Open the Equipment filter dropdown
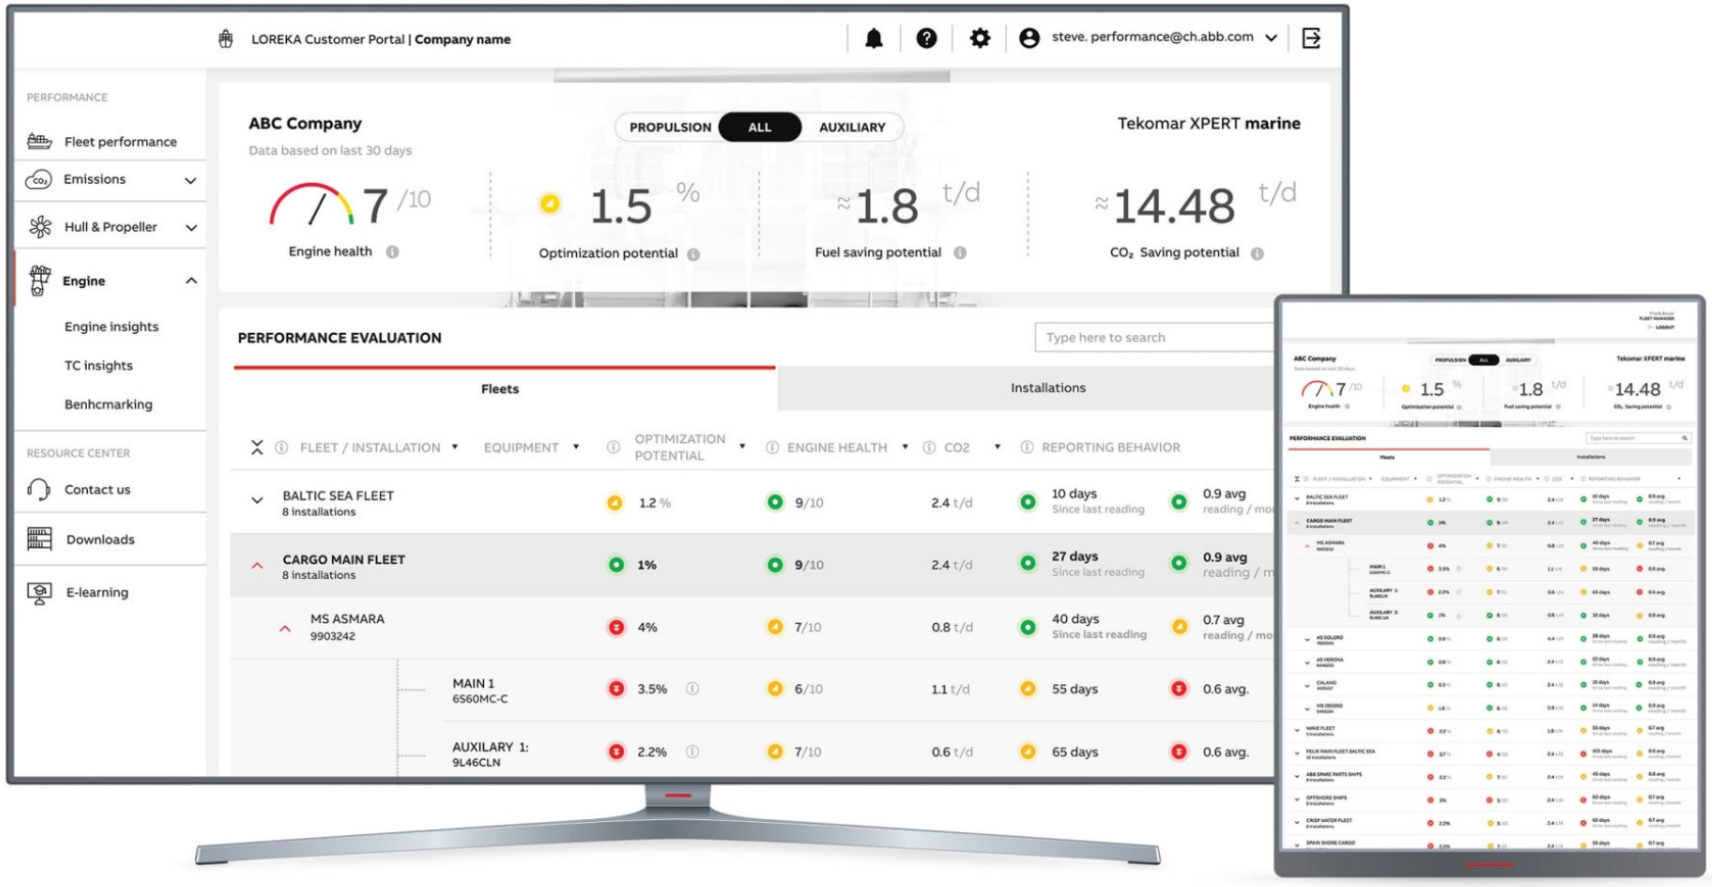This screenshot has width=1712, height=887. [x=576, y=447]
